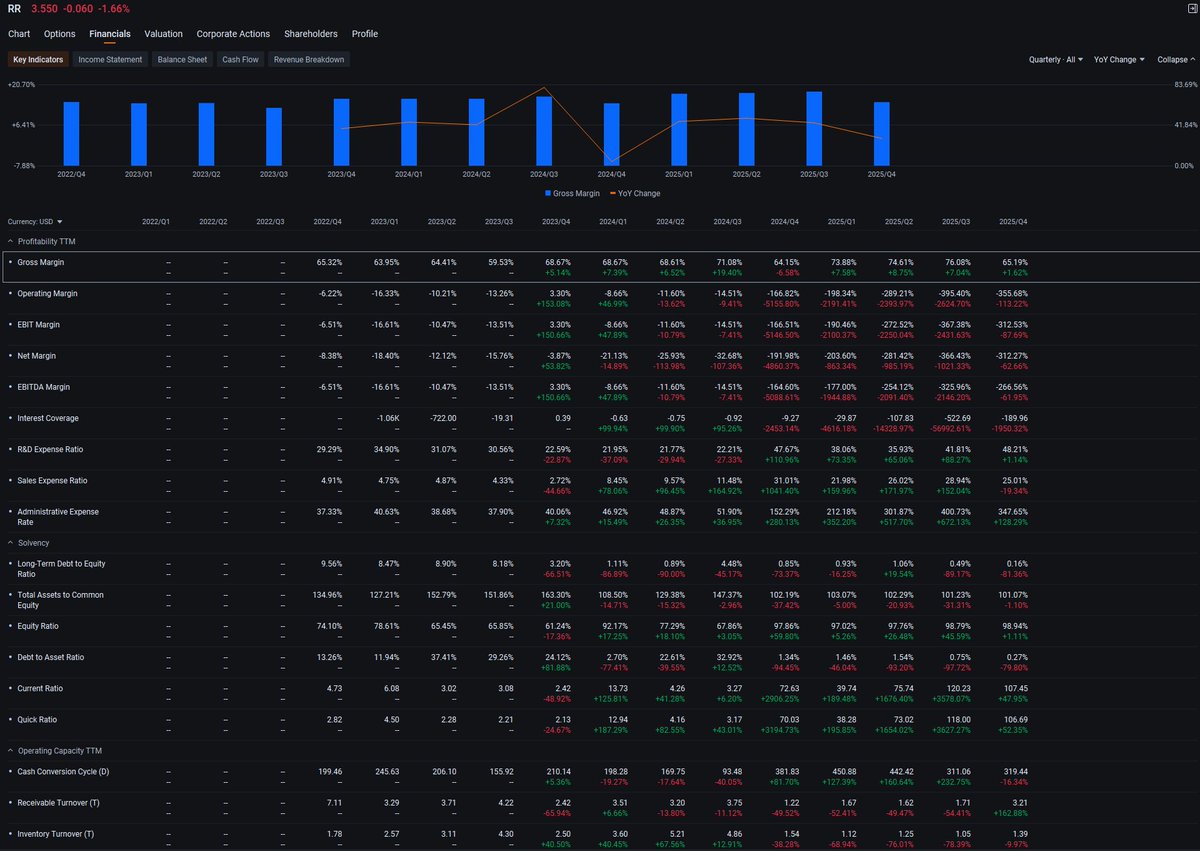
Task: Click the EBIT Margin row label
Action: [x=39, y=325]
